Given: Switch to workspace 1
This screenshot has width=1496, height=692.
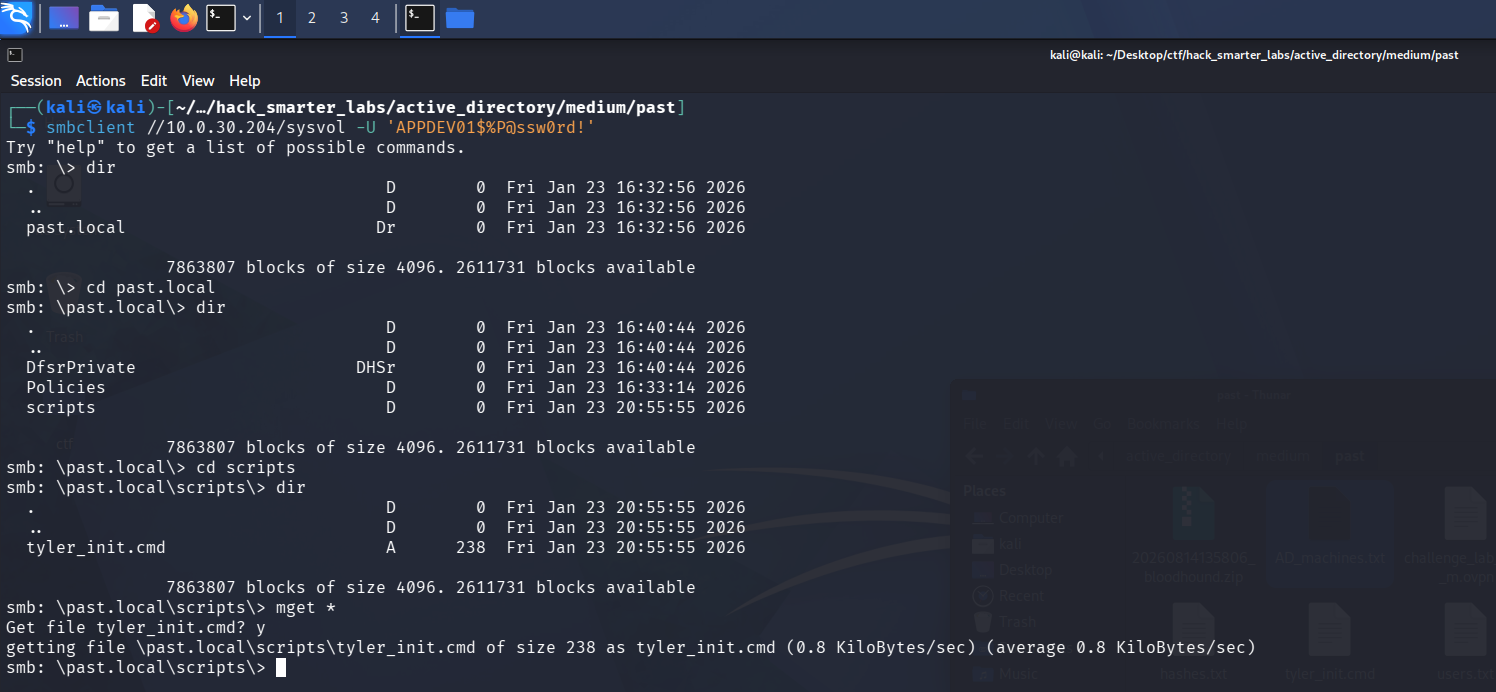Looking at the screenshot, I should (x=279, y=18).
